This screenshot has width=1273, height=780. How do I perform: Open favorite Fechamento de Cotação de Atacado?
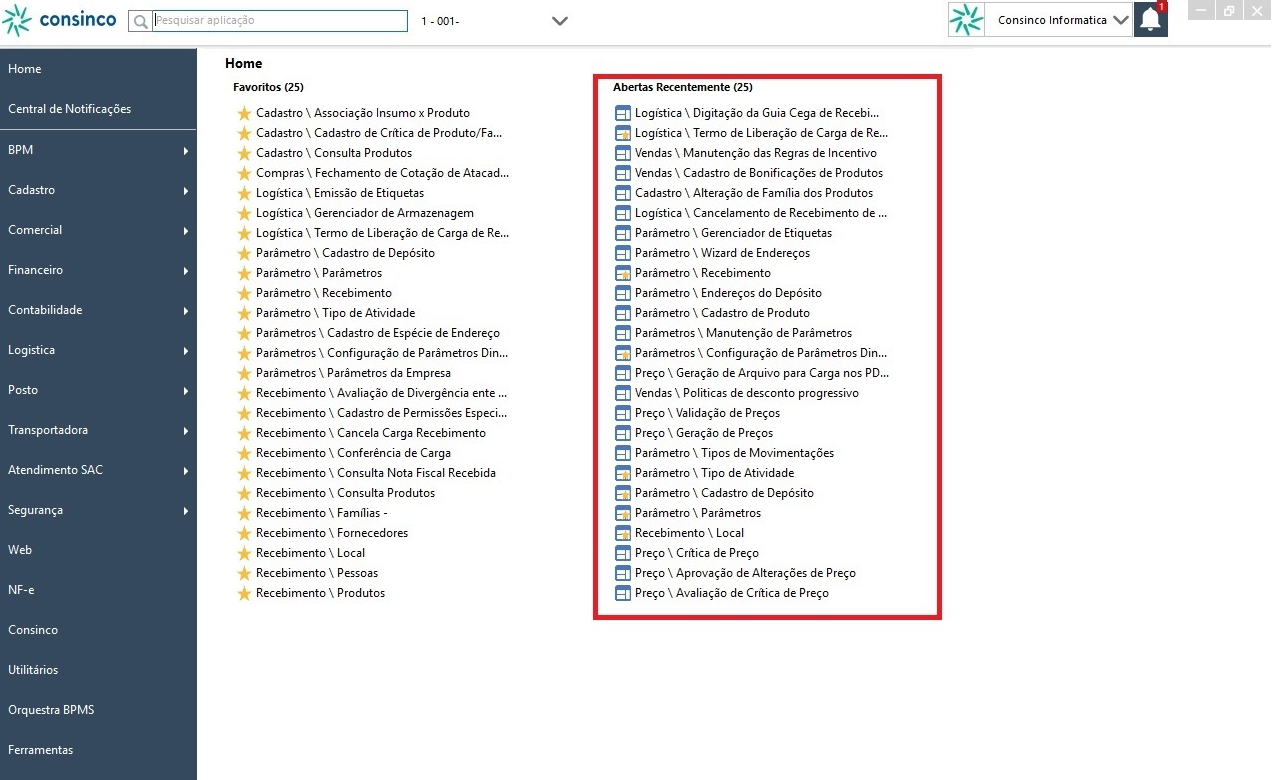[x=382, y=173]
